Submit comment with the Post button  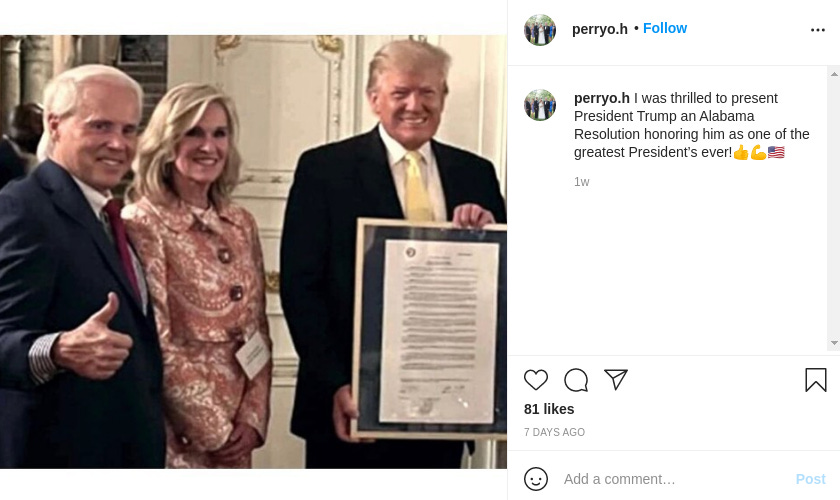(x=811, y=479)
